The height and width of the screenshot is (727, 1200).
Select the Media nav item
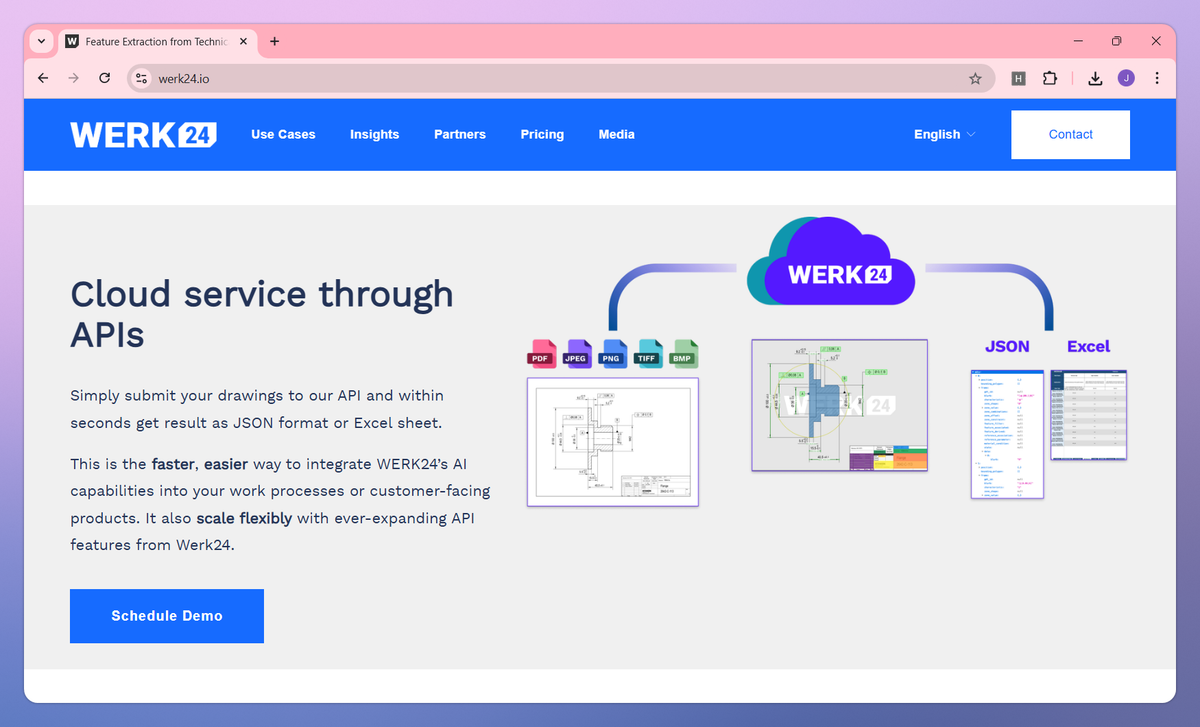tap(616, 134)
